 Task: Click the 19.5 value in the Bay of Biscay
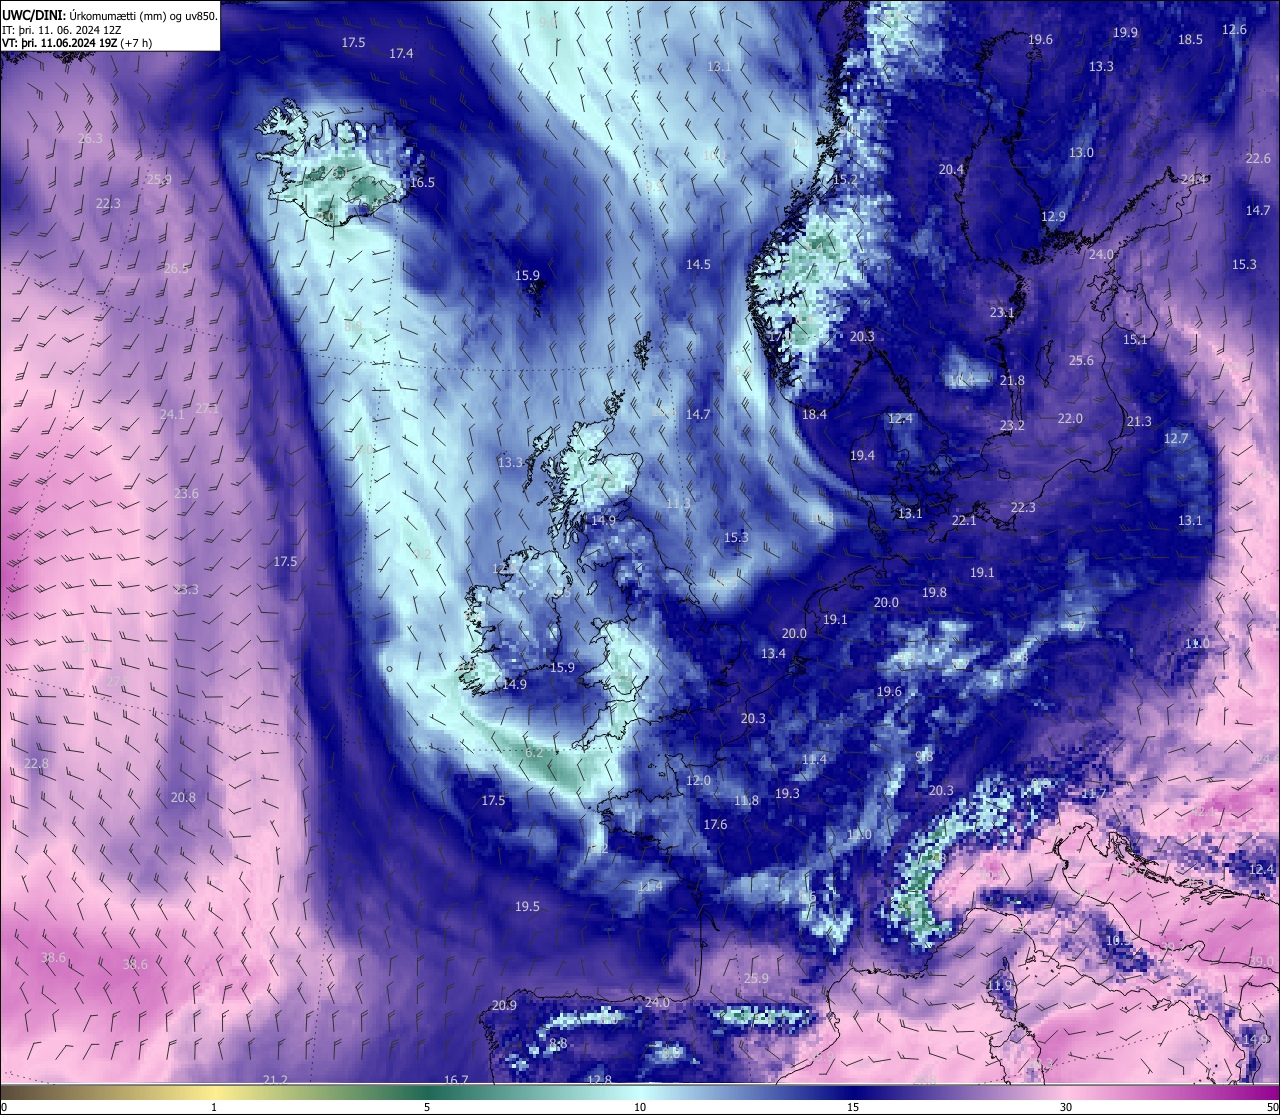pyautogui.click(x=527, y=907)
